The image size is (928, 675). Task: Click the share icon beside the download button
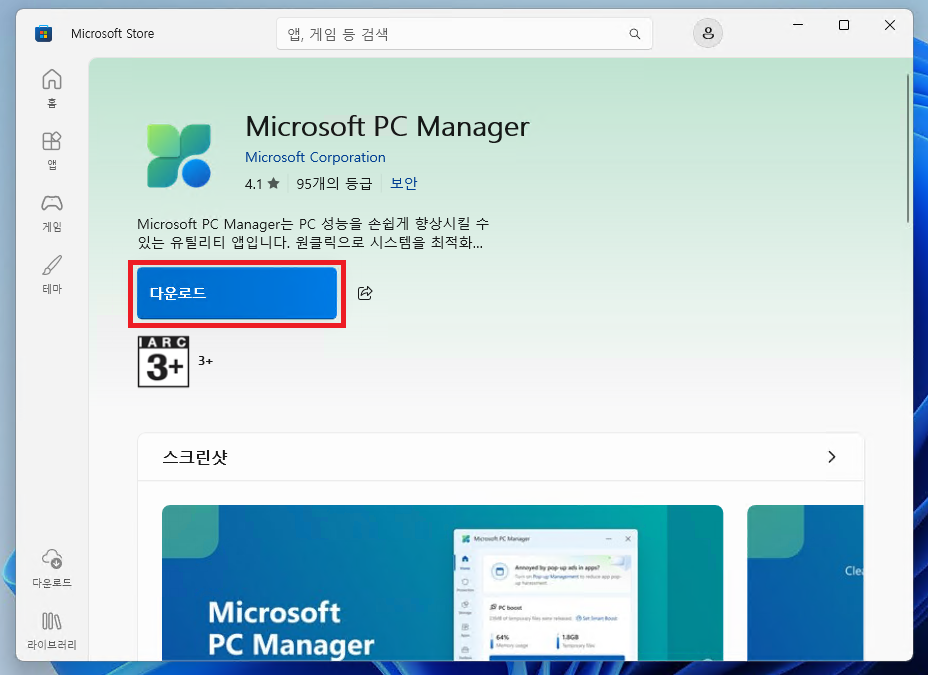point(365,293)
